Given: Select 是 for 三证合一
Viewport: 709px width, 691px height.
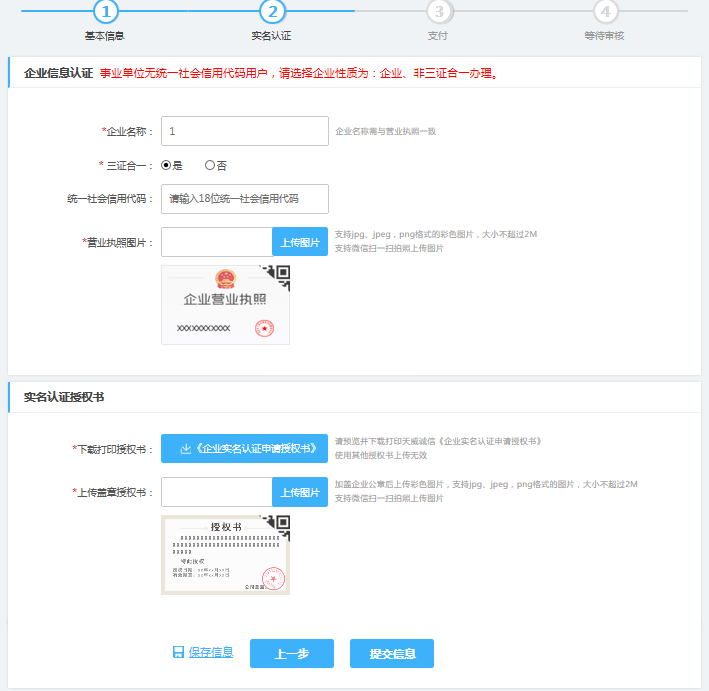Looking at the screenshot, I should click(x=166, y=165).
